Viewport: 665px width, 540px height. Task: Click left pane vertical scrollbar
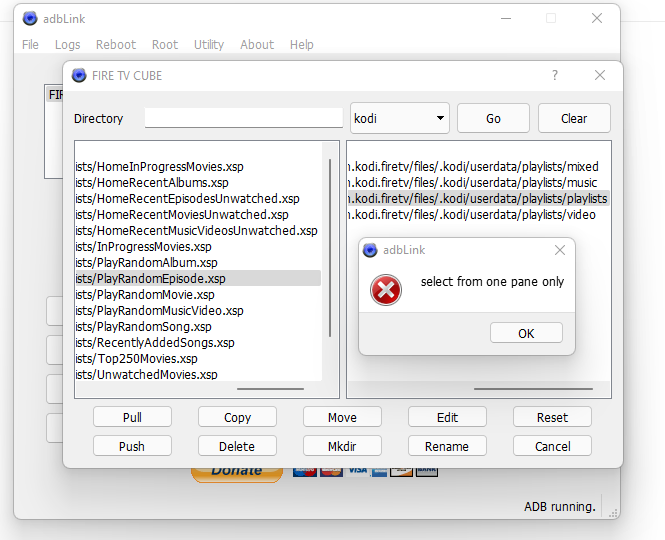330,248
